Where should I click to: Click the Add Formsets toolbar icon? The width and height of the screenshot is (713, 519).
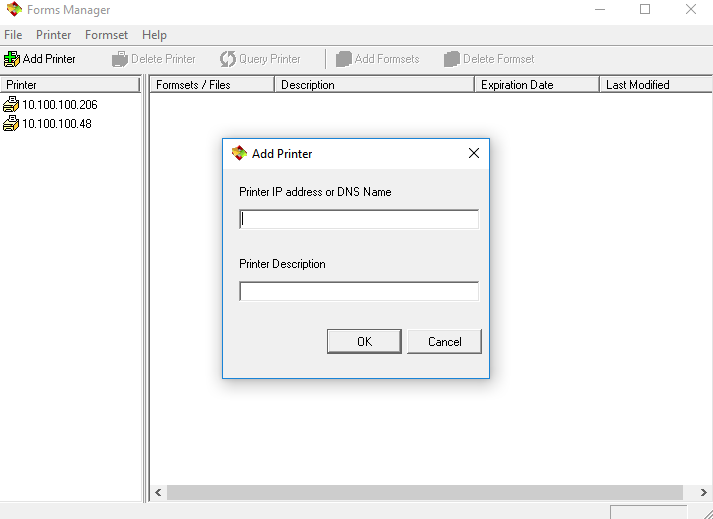pyautogui.click(x=344, y=59)
